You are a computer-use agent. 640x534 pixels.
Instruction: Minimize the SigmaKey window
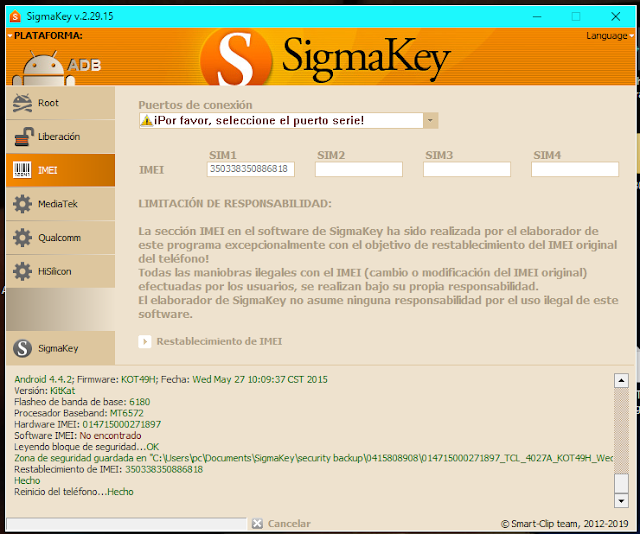537,17
